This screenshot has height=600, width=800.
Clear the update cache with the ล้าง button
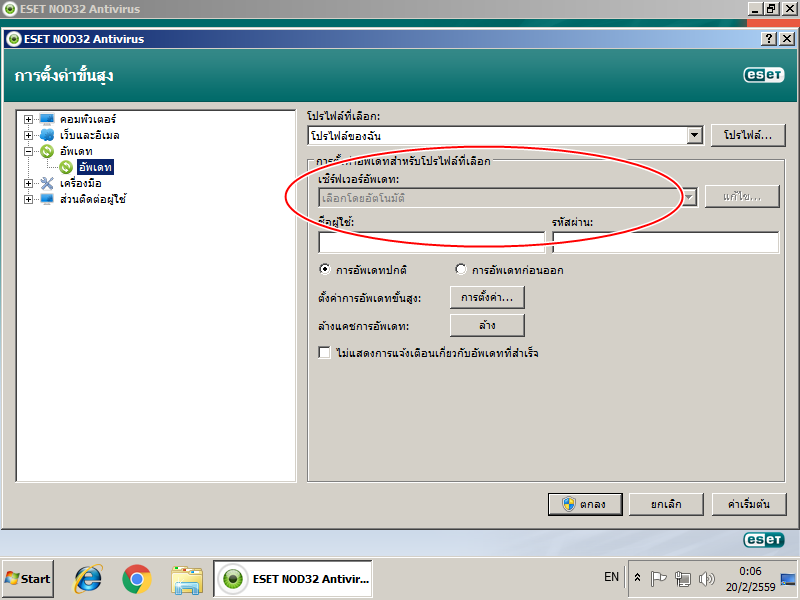click(487, 326)
